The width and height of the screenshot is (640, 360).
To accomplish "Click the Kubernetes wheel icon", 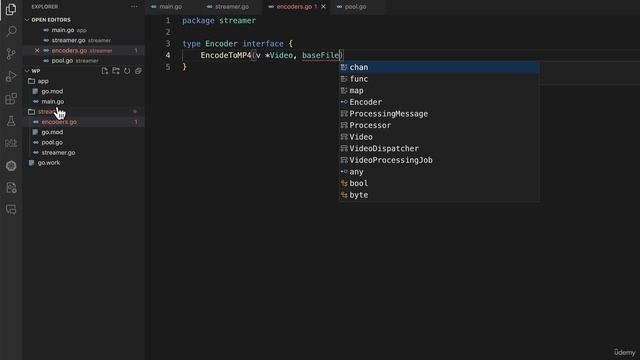I will 11,165.
